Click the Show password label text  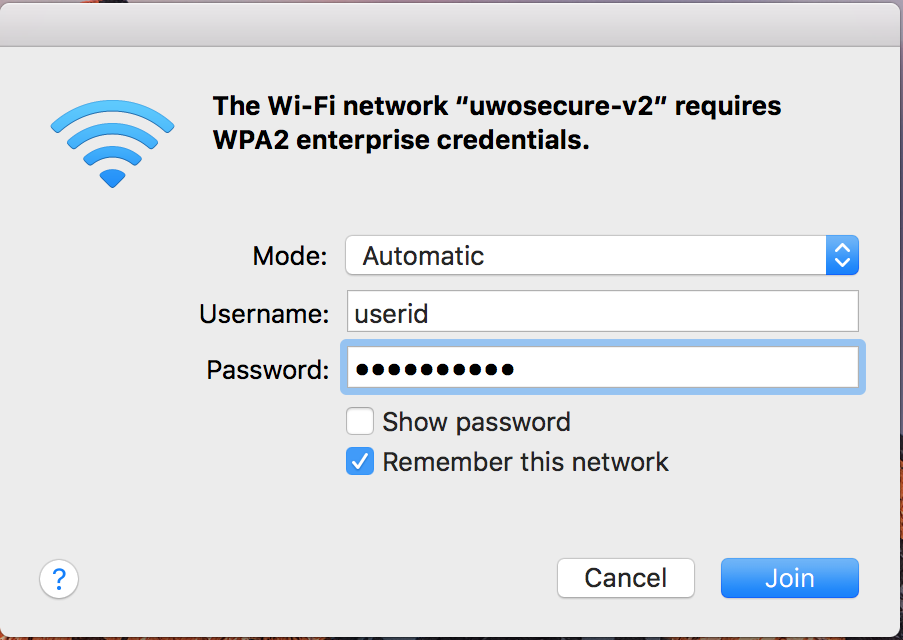click(x=476, y=422)
